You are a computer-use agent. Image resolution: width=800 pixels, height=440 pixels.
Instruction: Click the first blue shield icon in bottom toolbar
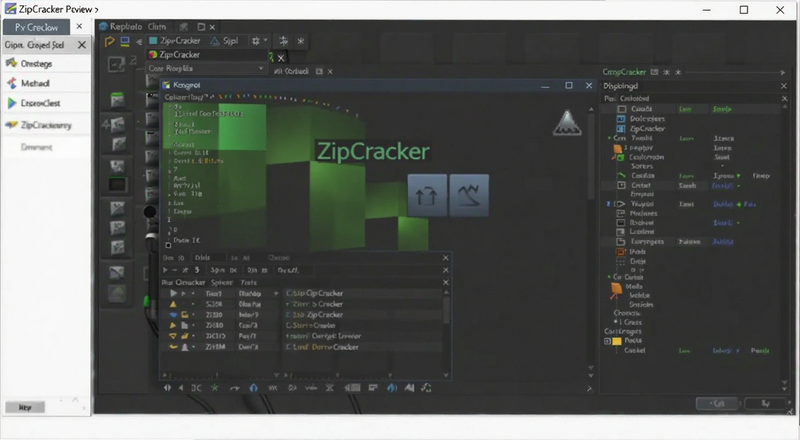(254, 388)
